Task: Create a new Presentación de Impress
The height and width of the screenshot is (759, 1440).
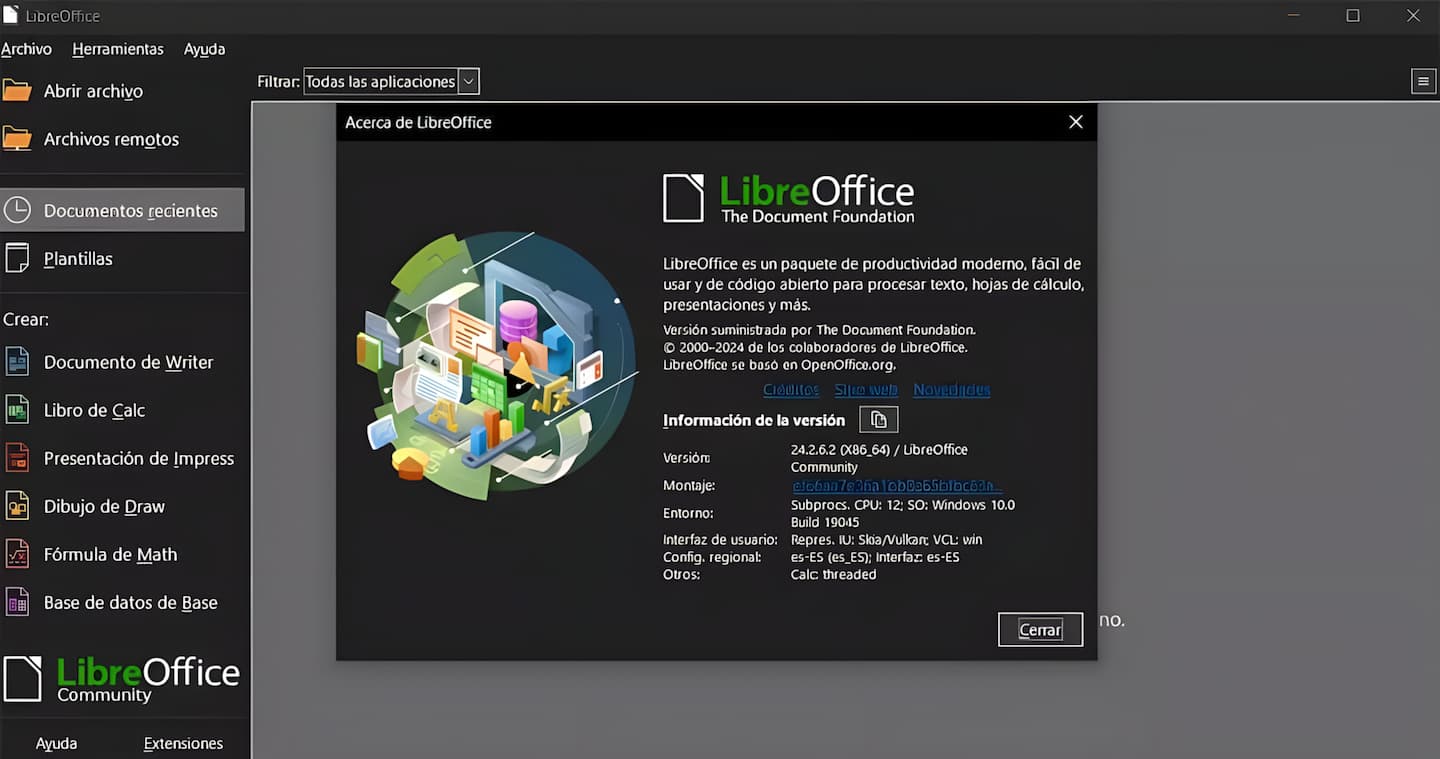Action: click(138, 458)
